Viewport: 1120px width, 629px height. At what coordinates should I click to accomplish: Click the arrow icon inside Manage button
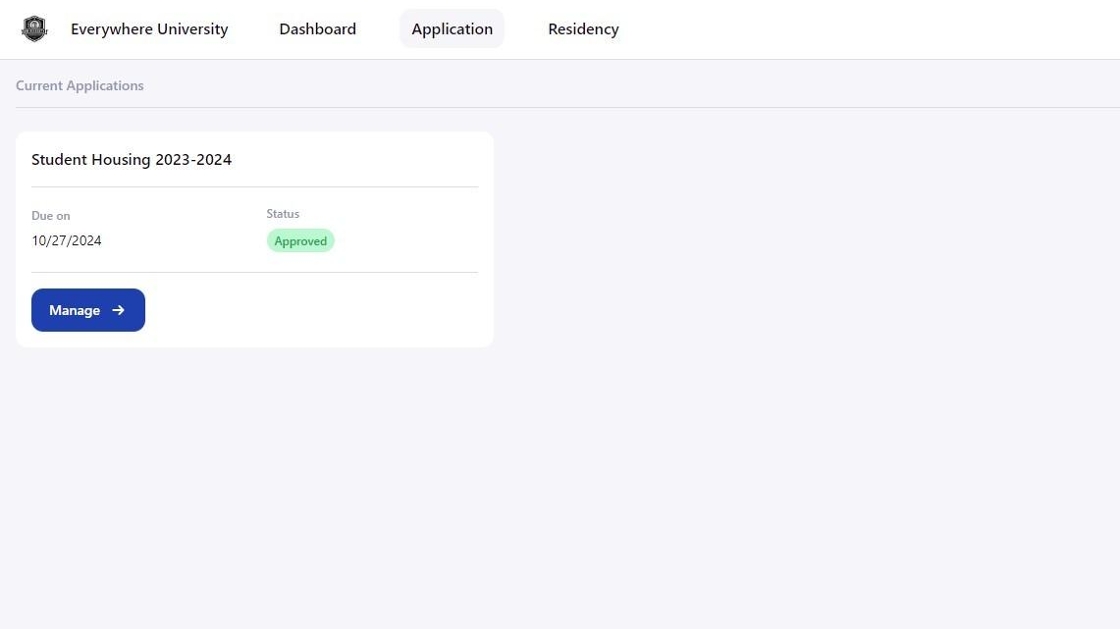pyautogui.click(x=118, y=310)
